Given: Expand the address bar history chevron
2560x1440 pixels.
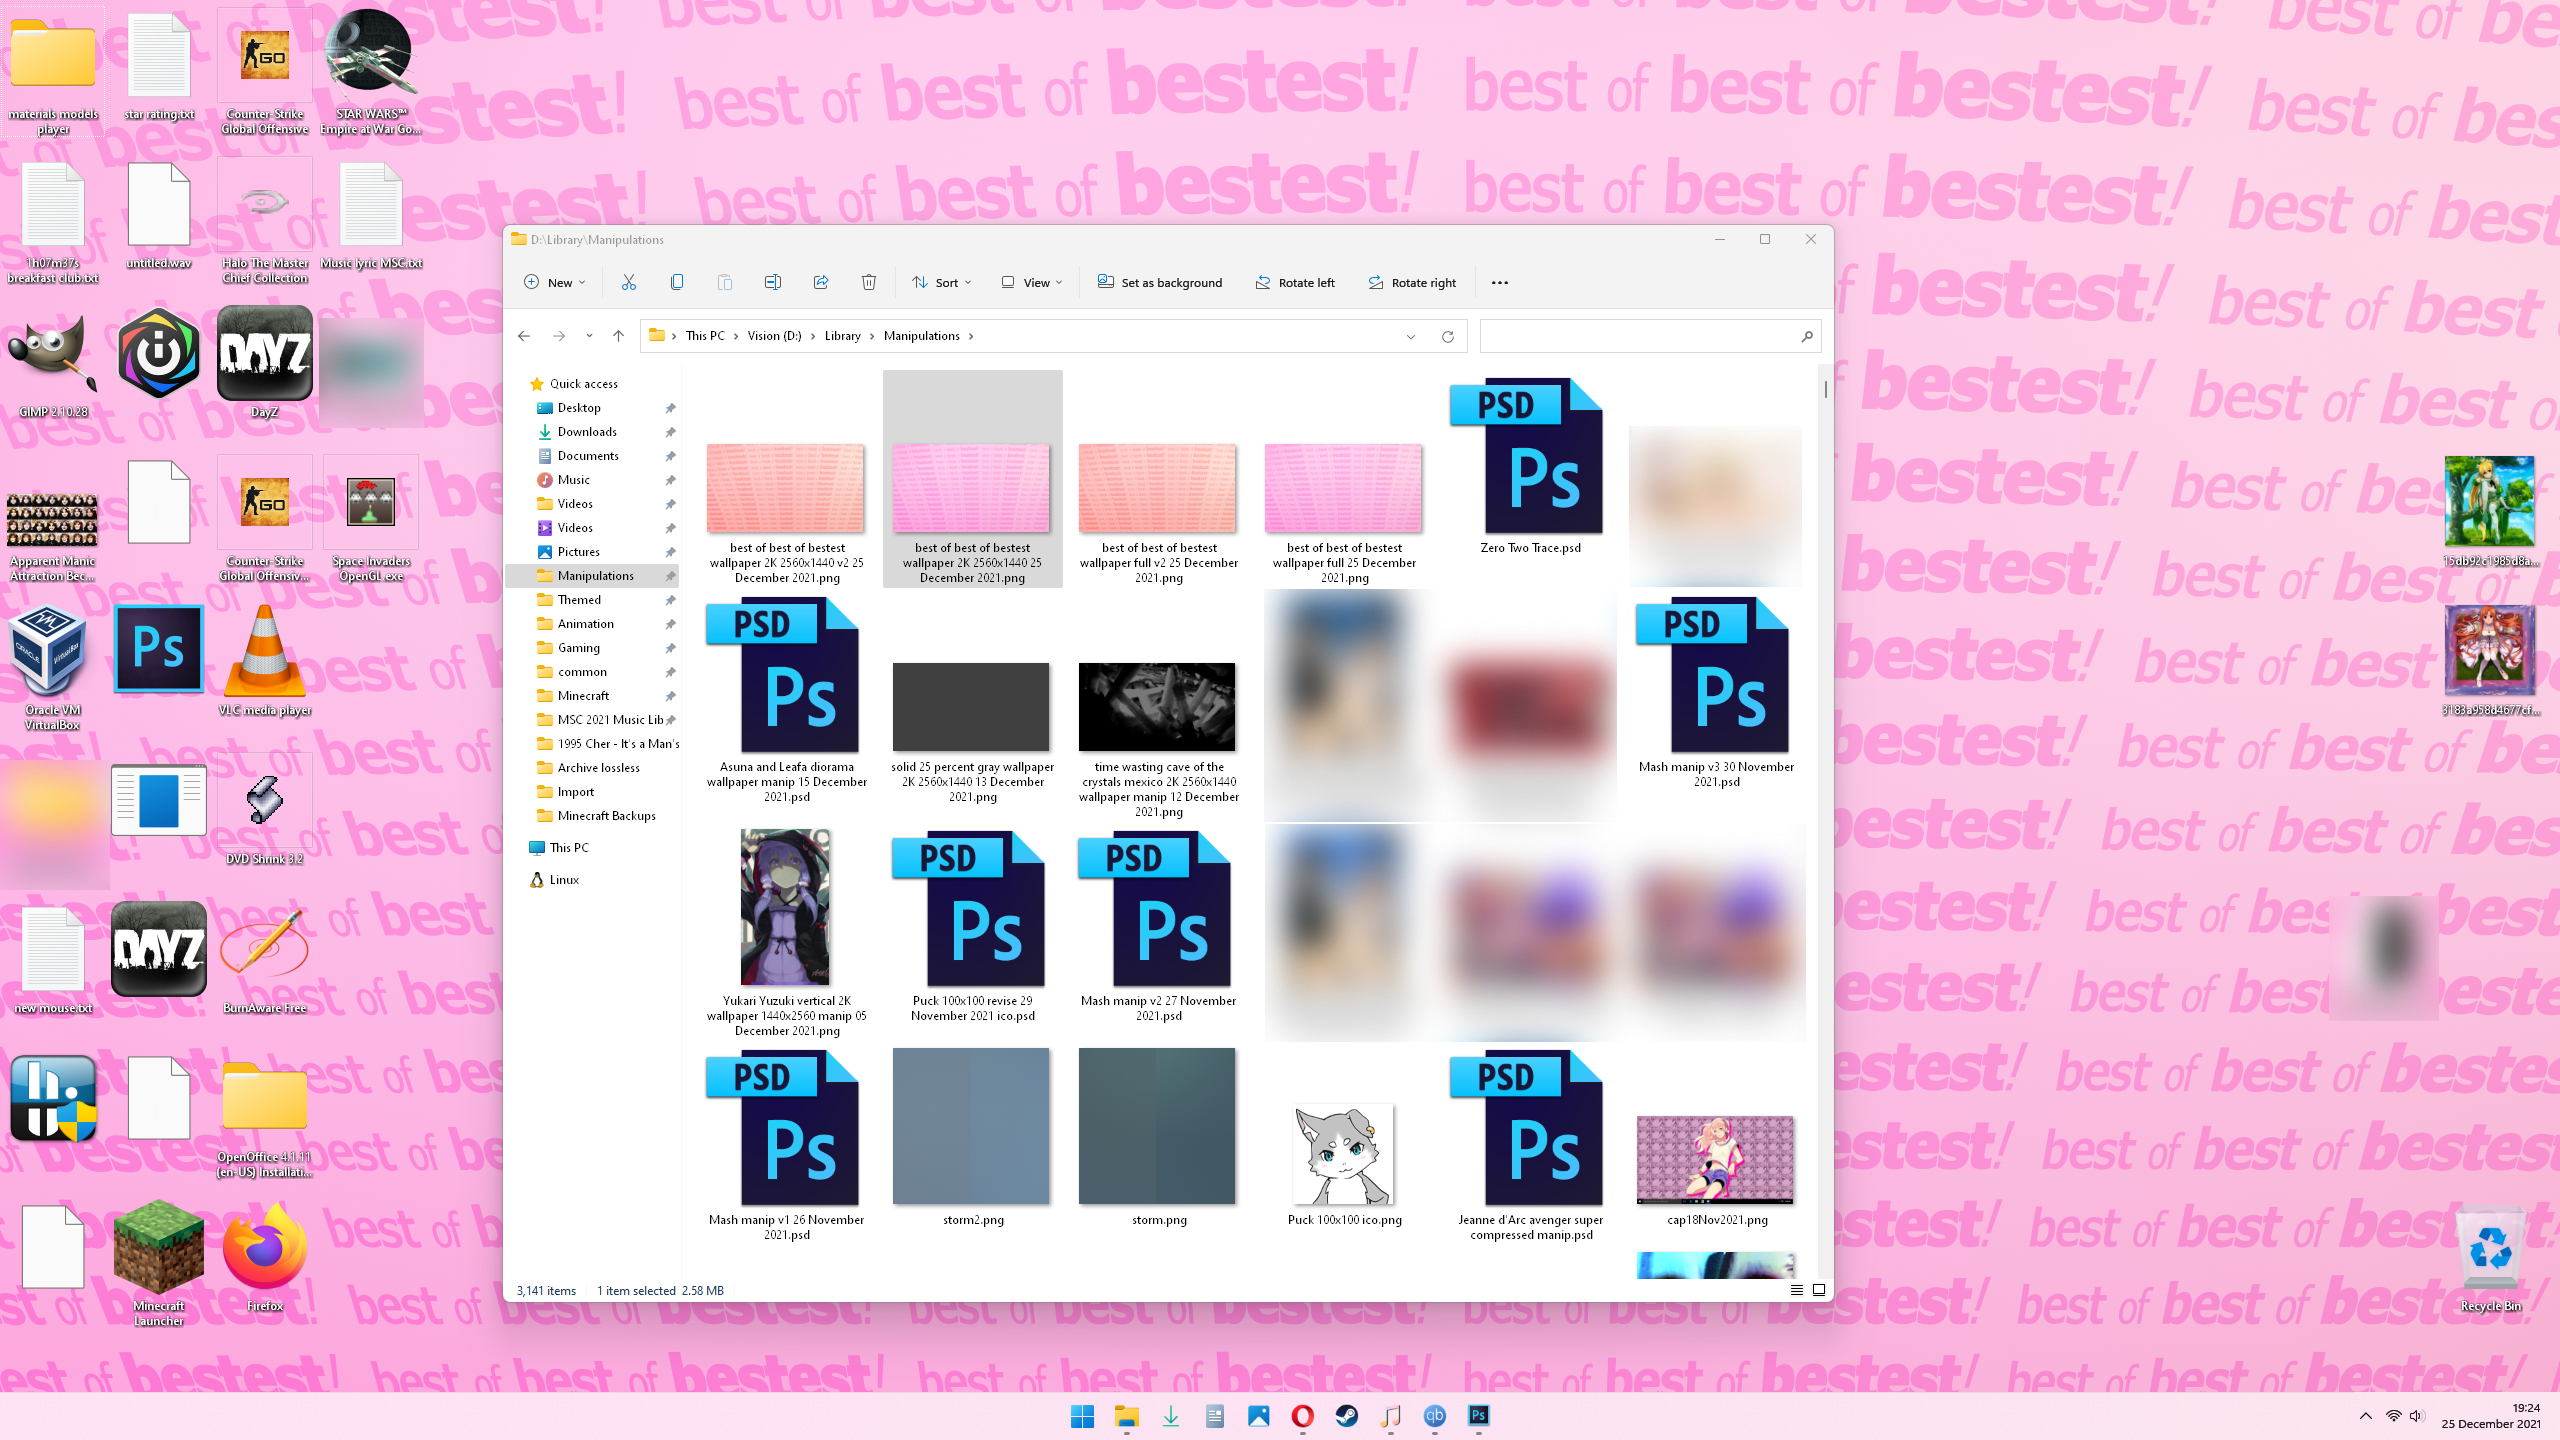Looking at the screenshot, I should coord(1411,336).
